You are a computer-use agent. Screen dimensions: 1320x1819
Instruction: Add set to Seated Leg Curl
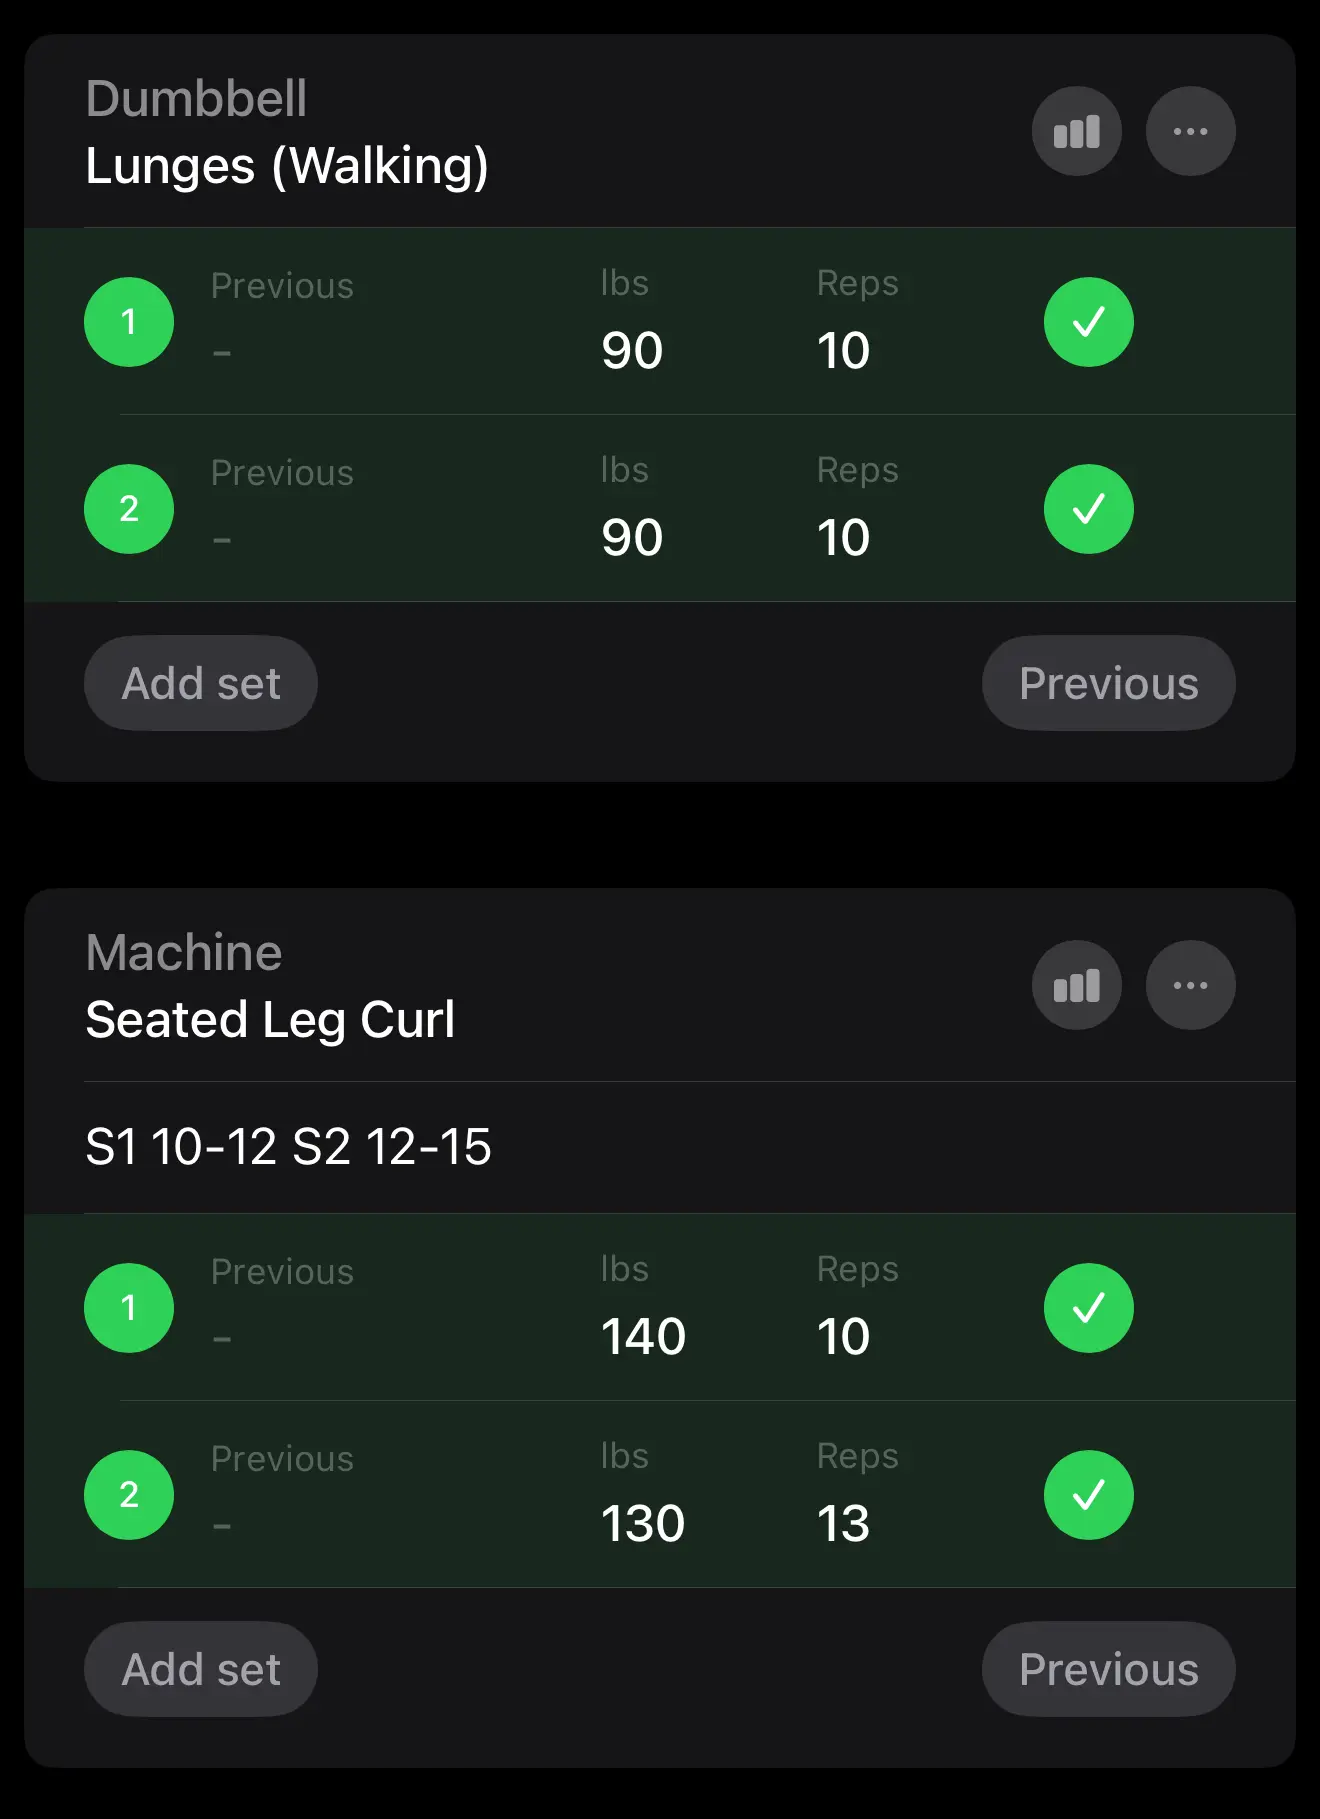(x=201, y=1670)
